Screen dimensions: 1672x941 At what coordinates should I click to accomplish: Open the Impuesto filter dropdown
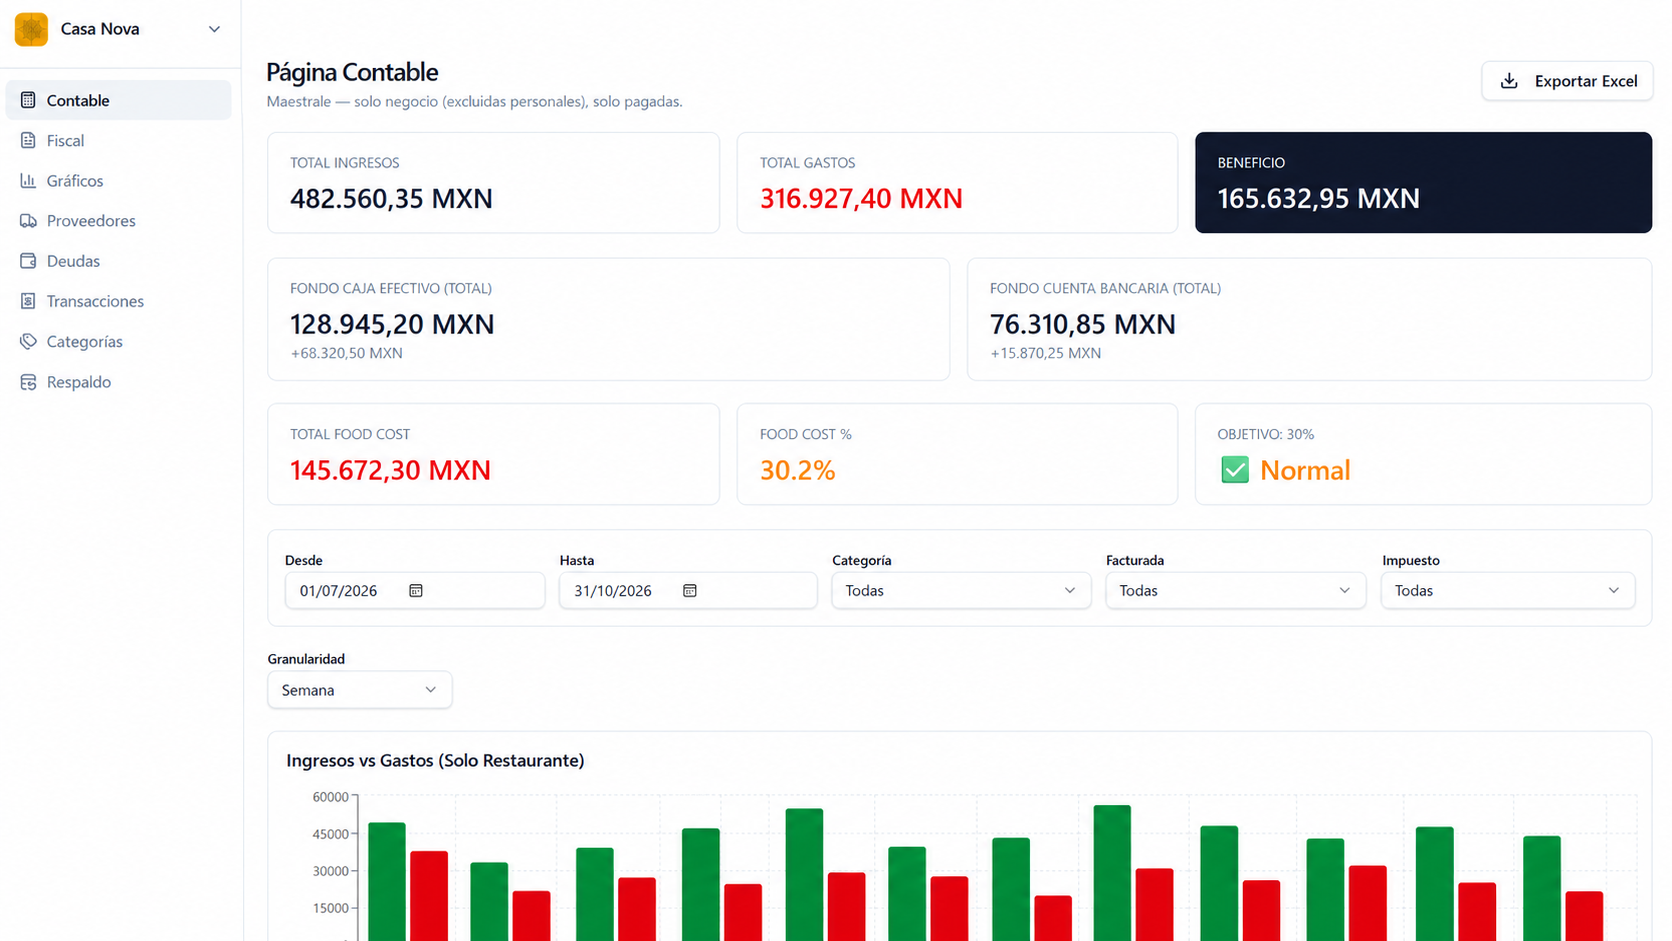point(1508,591)
